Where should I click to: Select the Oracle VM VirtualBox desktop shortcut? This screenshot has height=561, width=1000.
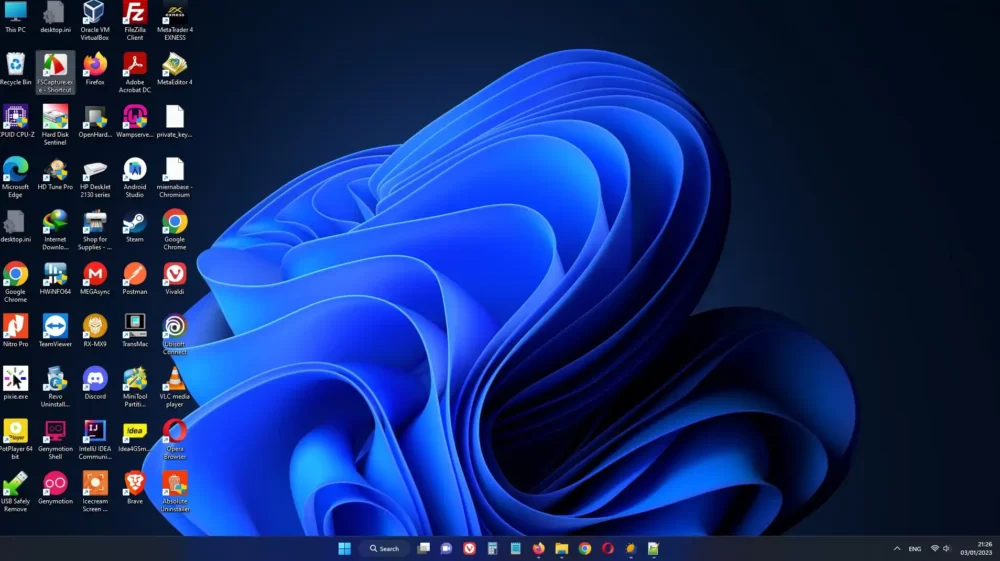tap(94, 21)
